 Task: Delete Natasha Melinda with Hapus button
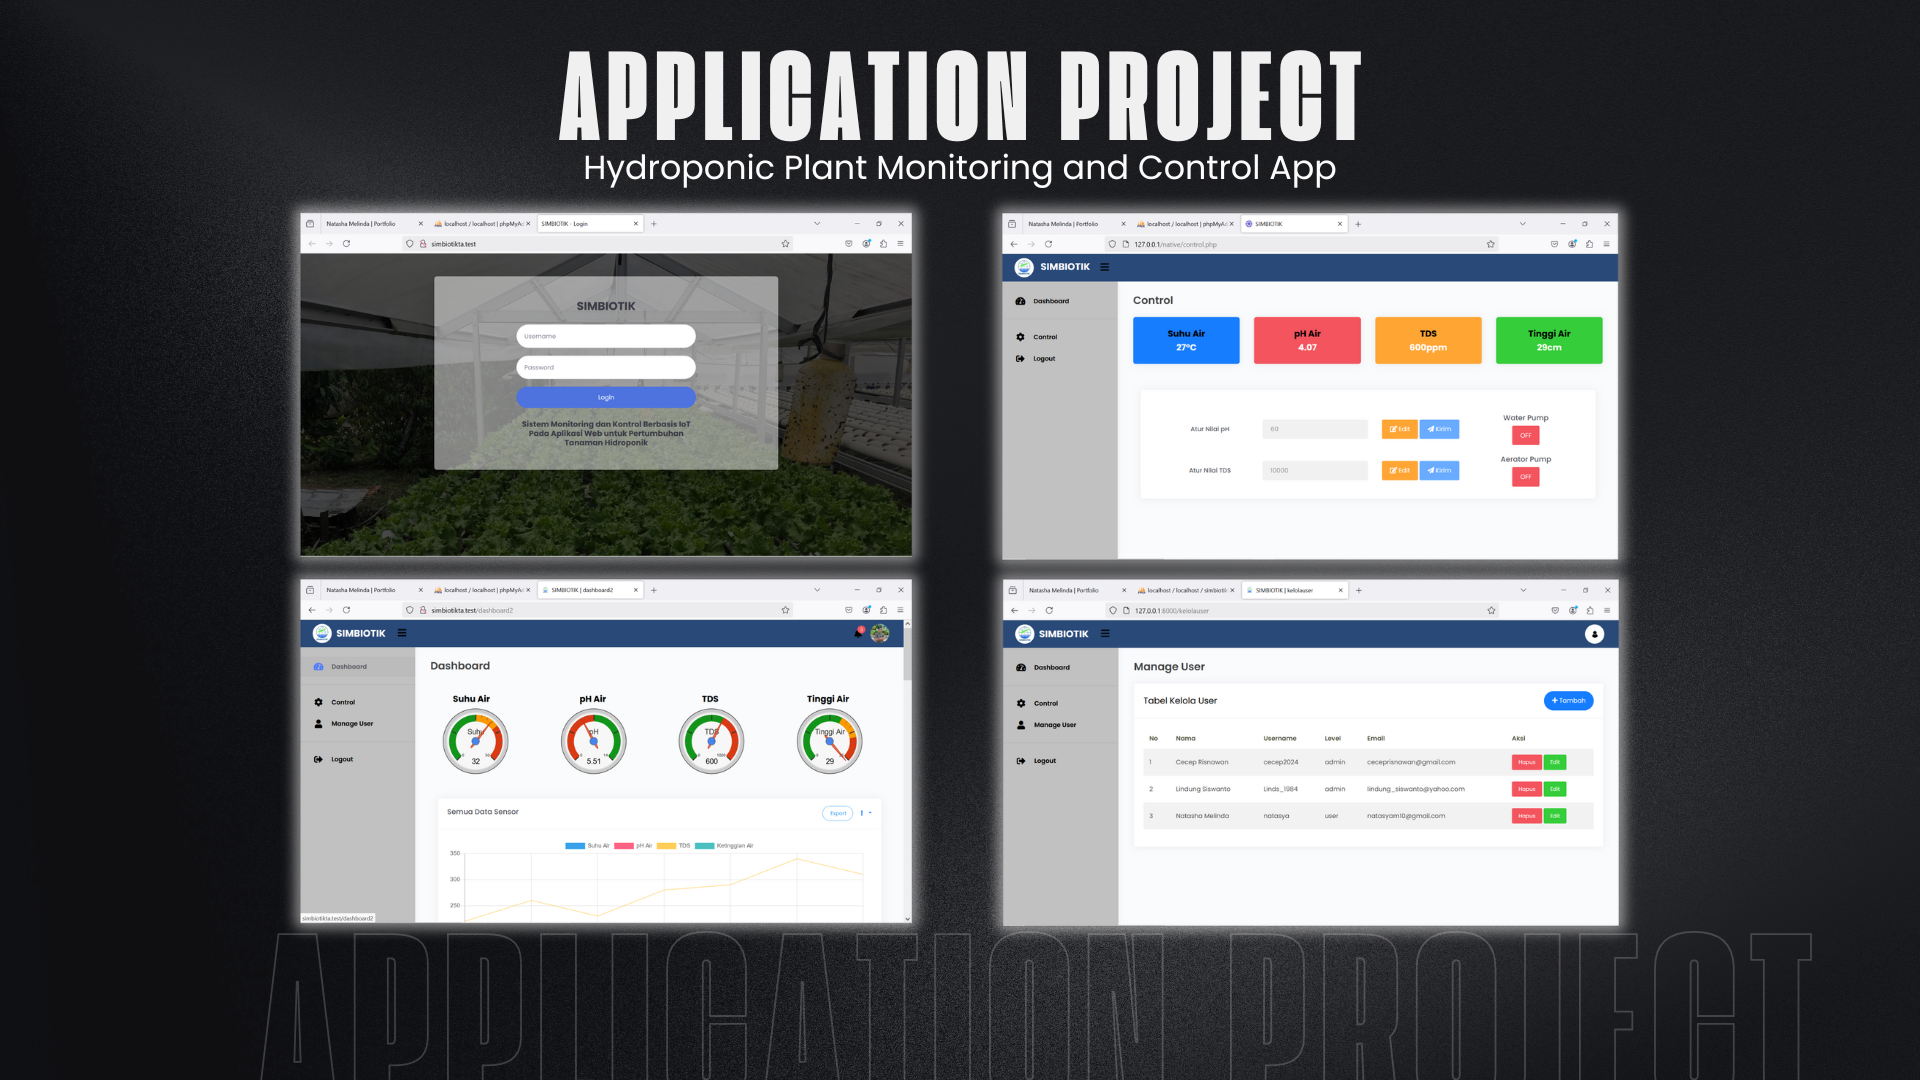(1526, 816)
